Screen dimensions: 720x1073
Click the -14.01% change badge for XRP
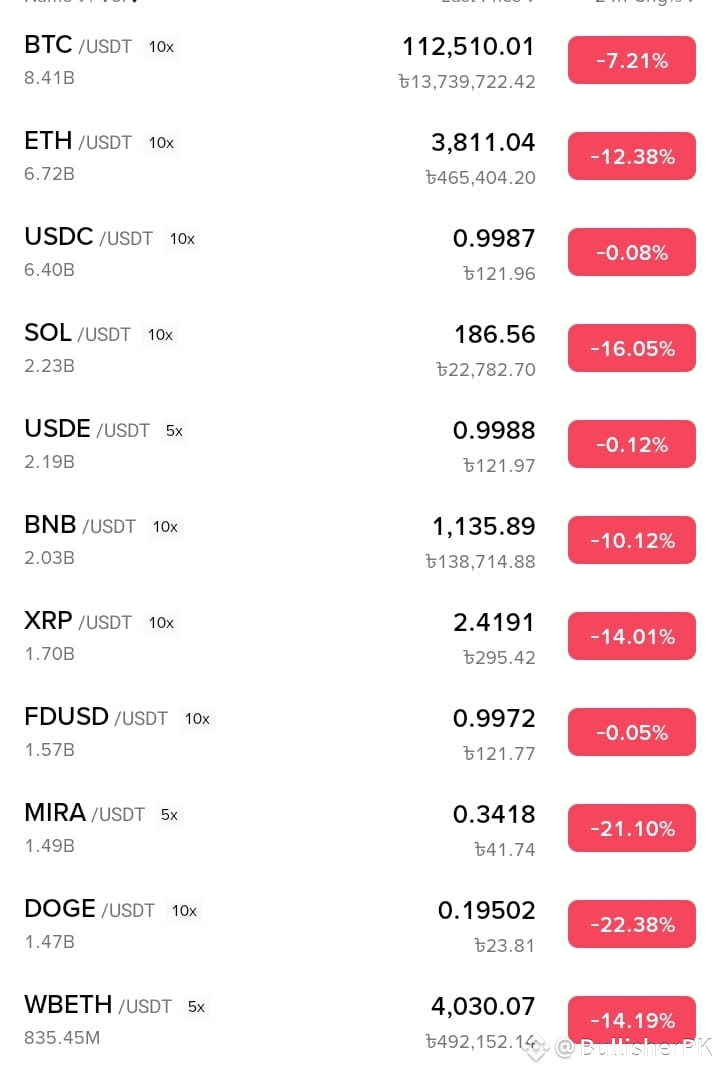(632, 636)
